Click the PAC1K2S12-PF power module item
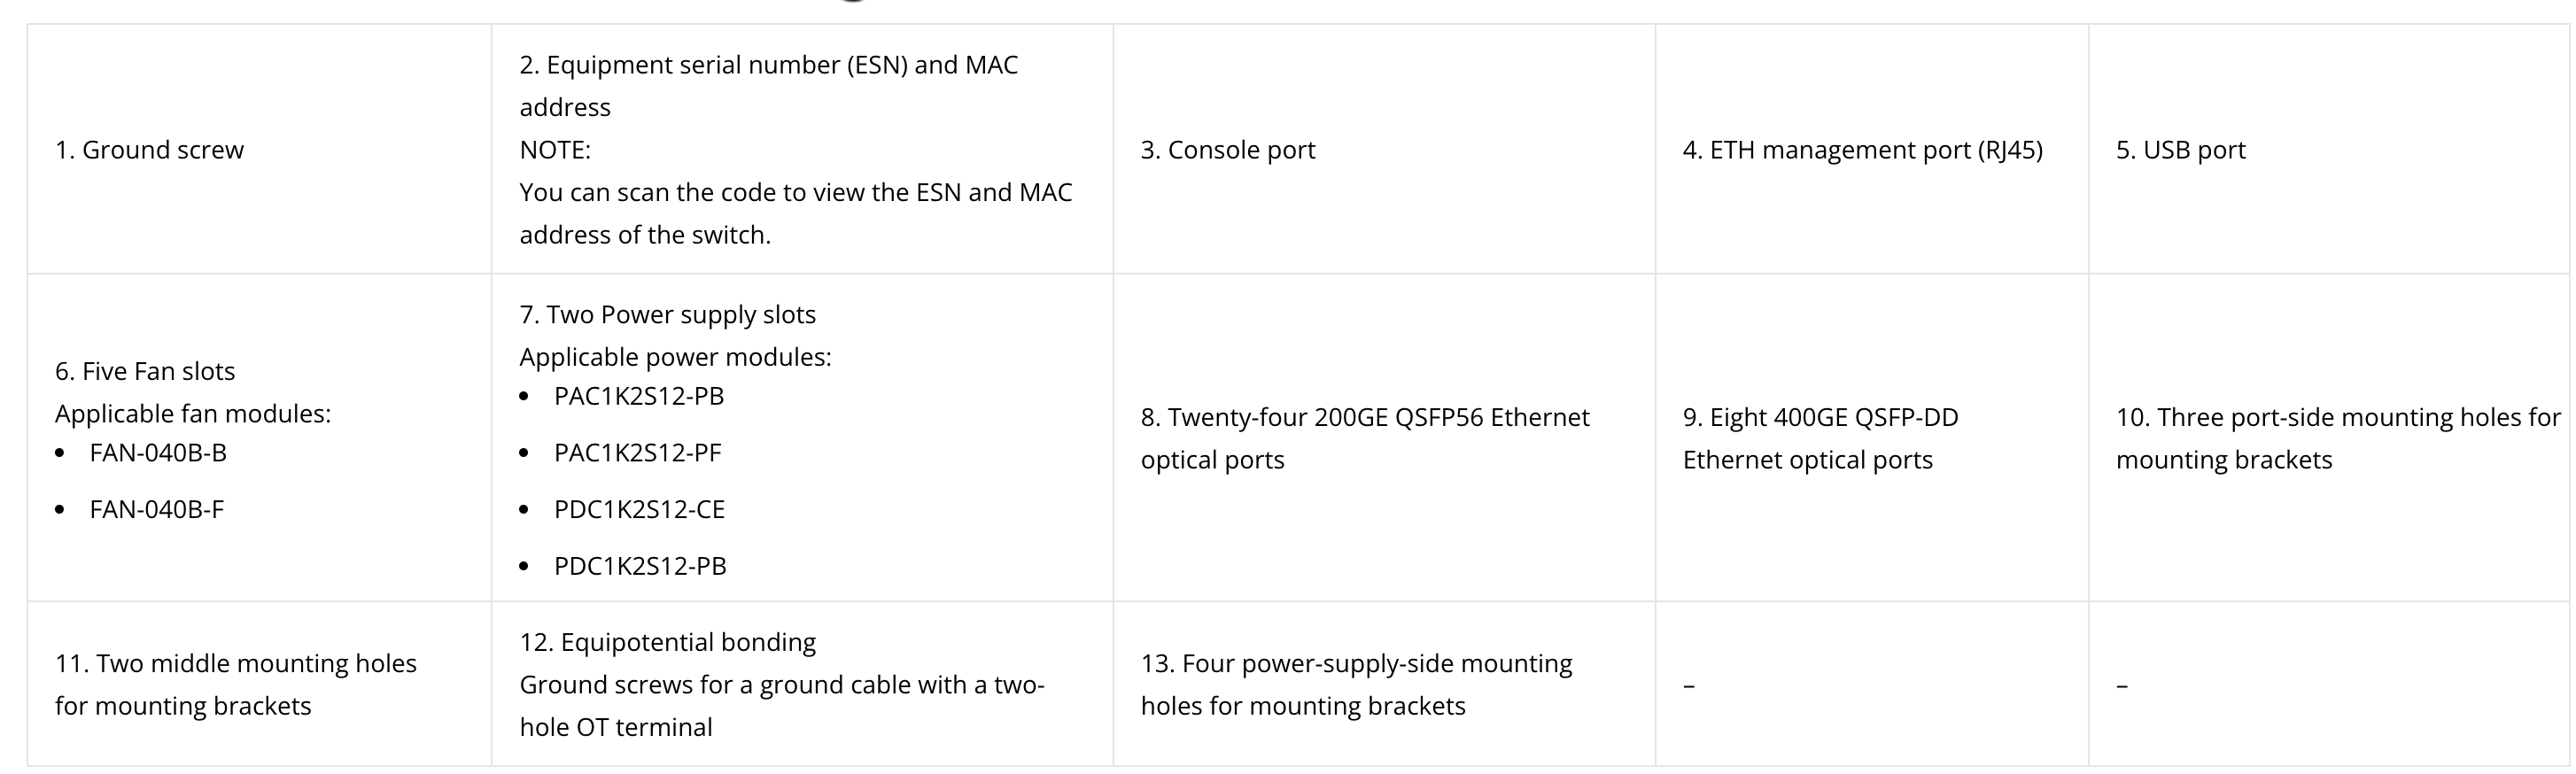 pos(638,453)
